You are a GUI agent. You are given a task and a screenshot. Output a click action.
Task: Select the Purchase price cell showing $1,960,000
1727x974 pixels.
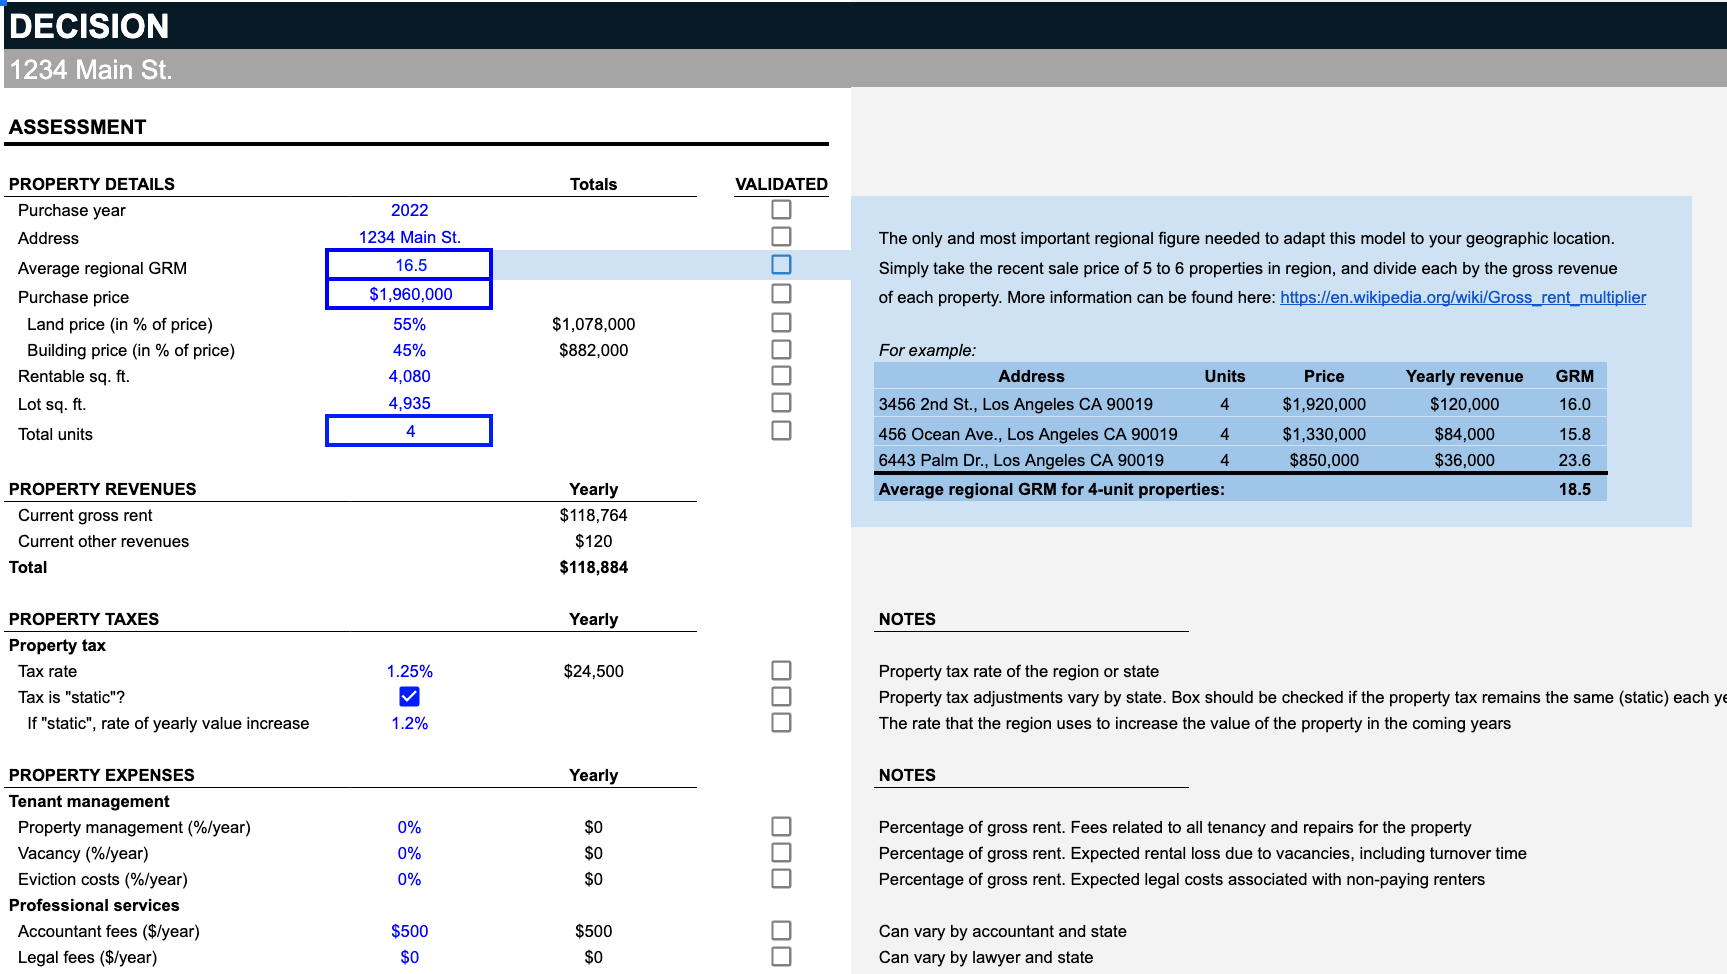pyautogui.click(x=408, y=293)
